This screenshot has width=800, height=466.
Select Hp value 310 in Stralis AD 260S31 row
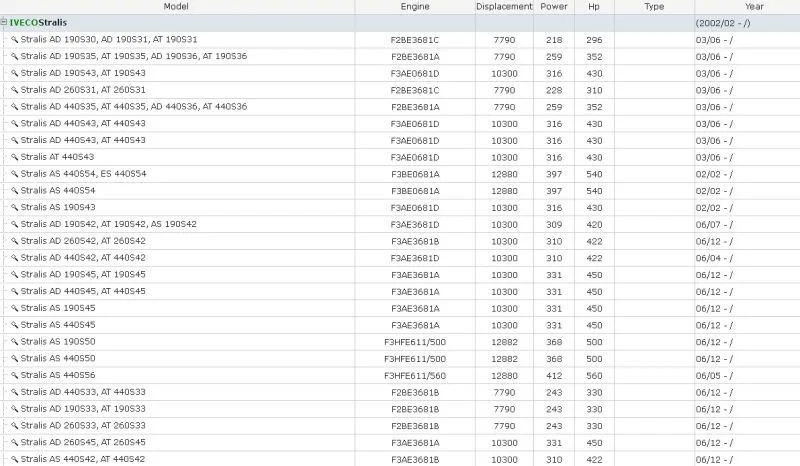pyautogui.click(x=594, y=90)
